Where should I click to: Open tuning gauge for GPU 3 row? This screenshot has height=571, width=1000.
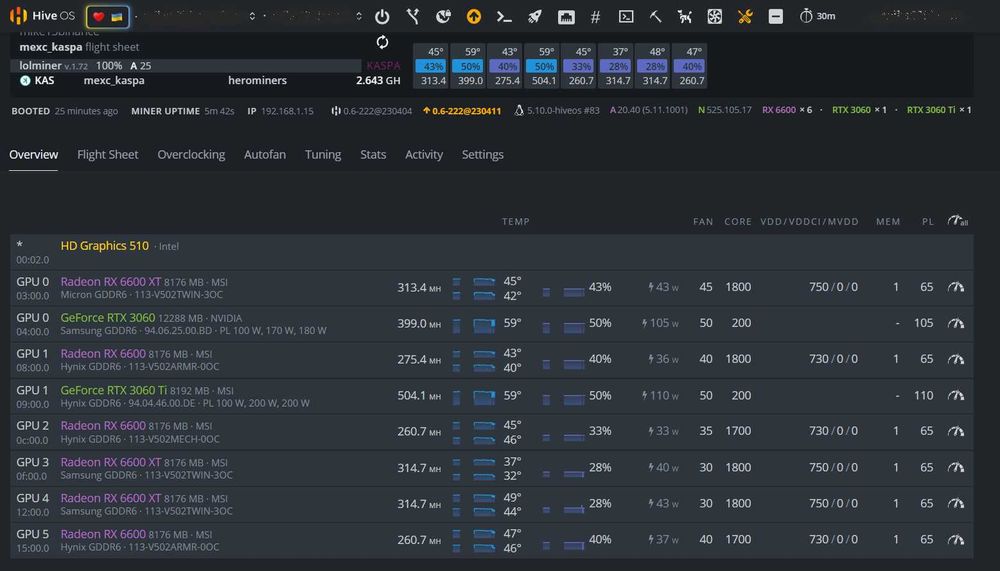(x=955, y=468)
